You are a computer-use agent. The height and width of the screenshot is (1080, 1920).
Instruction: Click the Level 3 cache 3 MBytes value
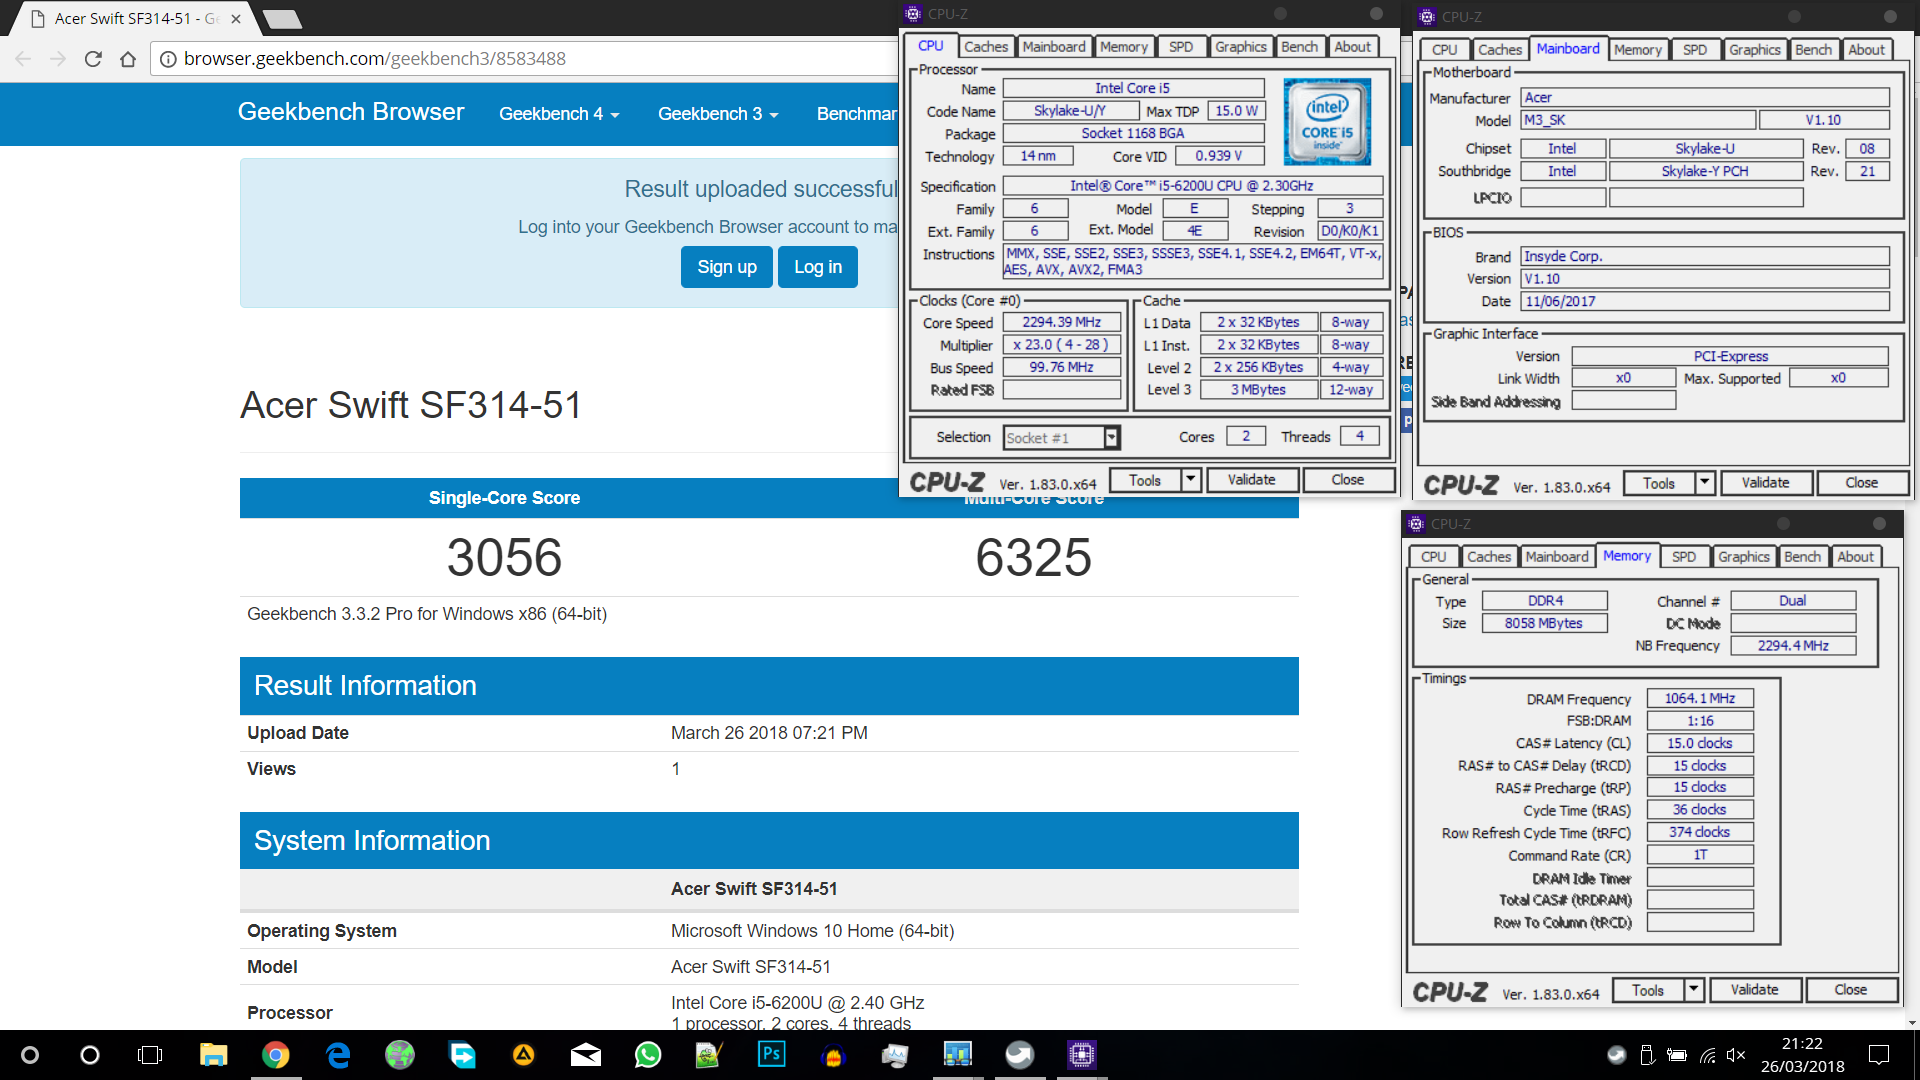coord(1258,390)
